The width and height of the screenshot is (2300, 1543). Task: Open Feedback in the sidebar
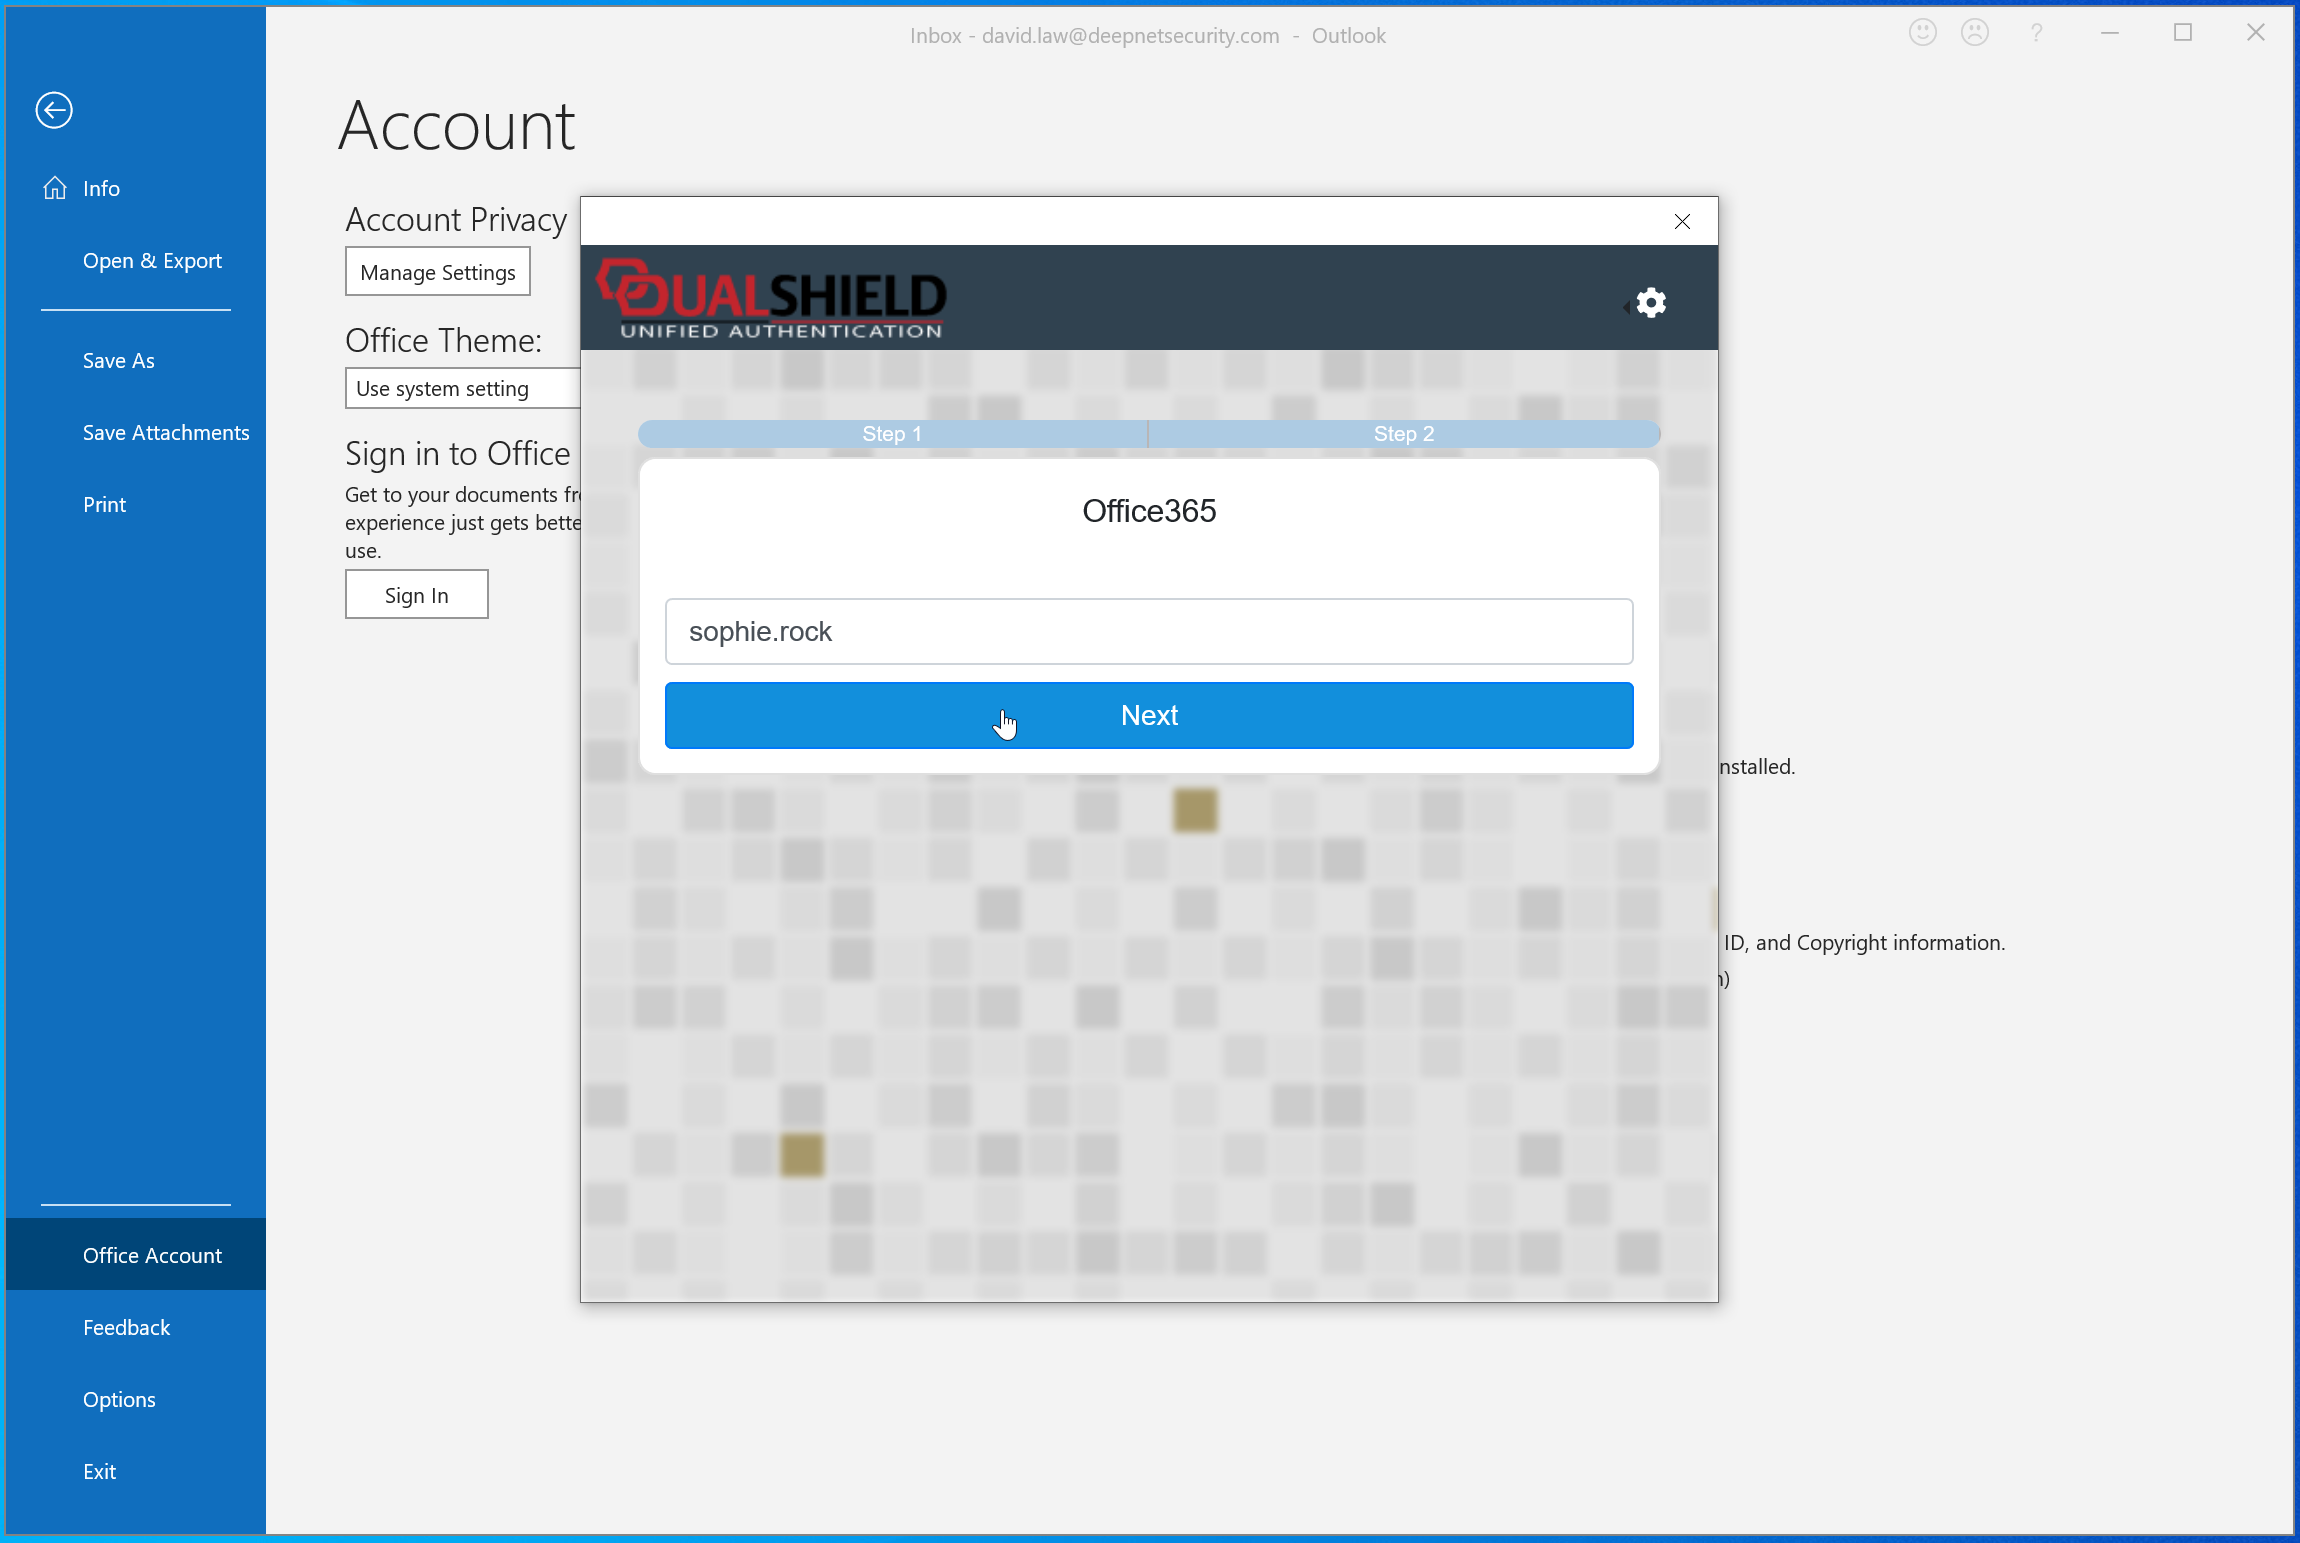[126, 1328]
